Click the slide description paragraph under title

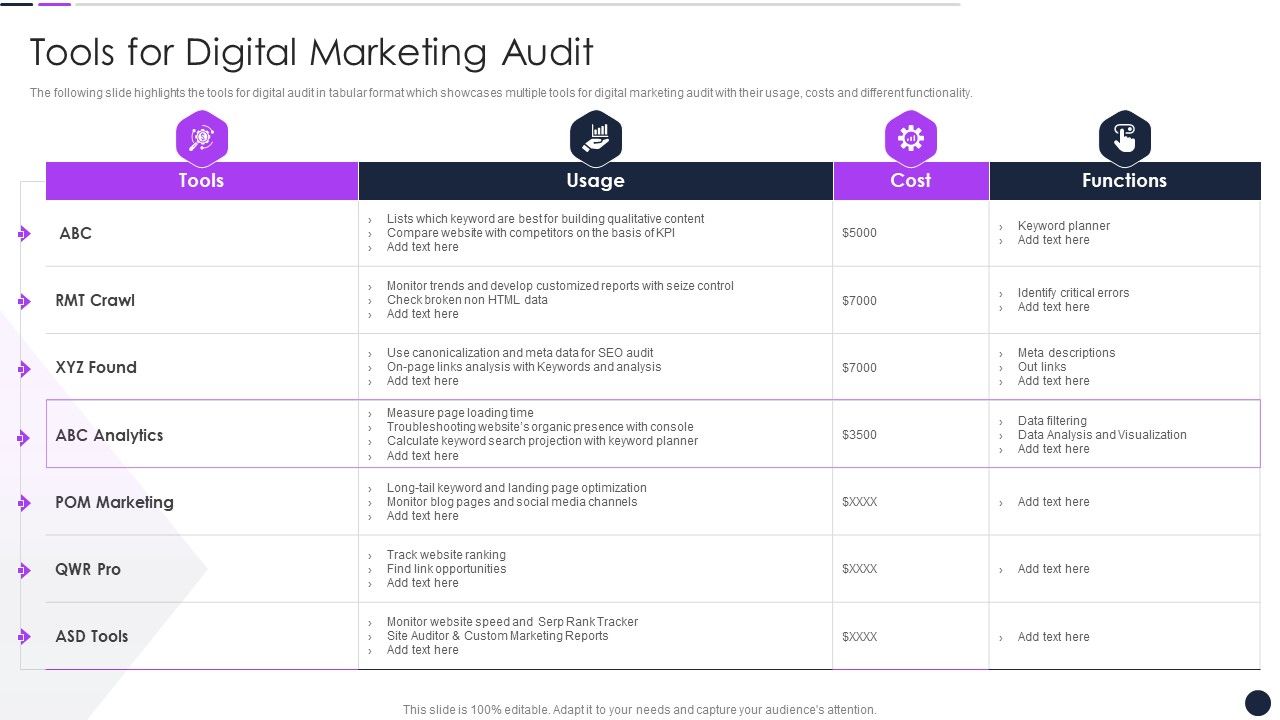click(x=501, y=93)
